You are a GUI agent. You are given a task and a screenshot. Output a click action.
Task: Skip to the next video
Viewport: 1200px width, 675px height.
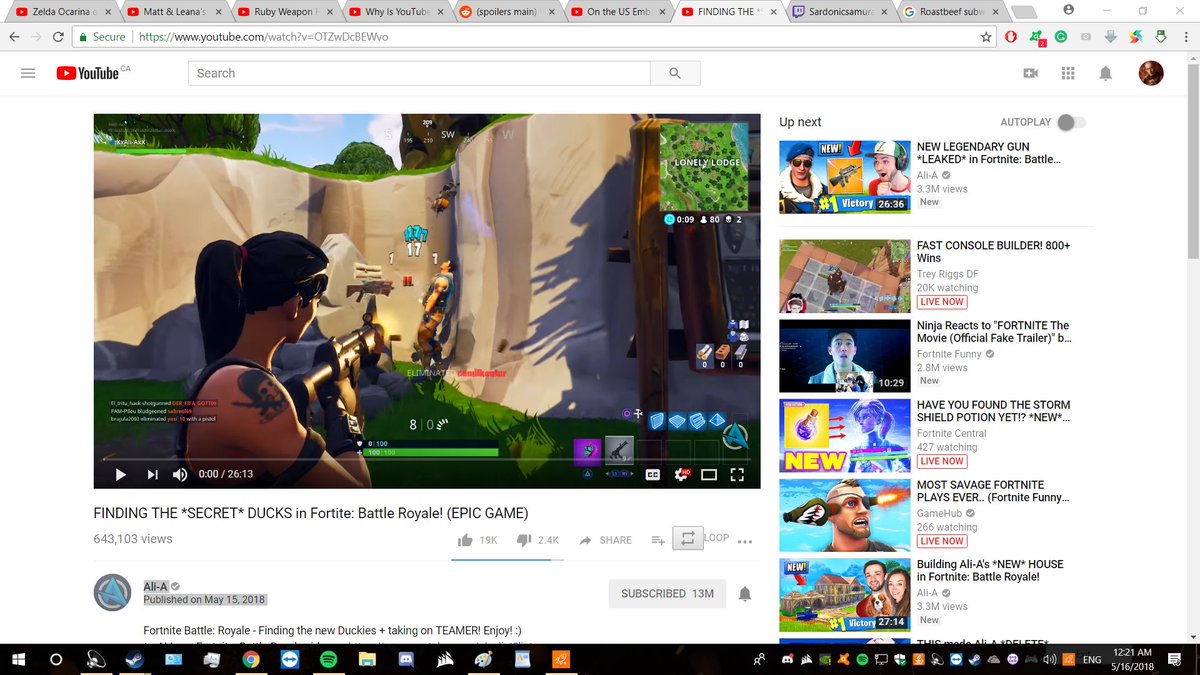153,475
